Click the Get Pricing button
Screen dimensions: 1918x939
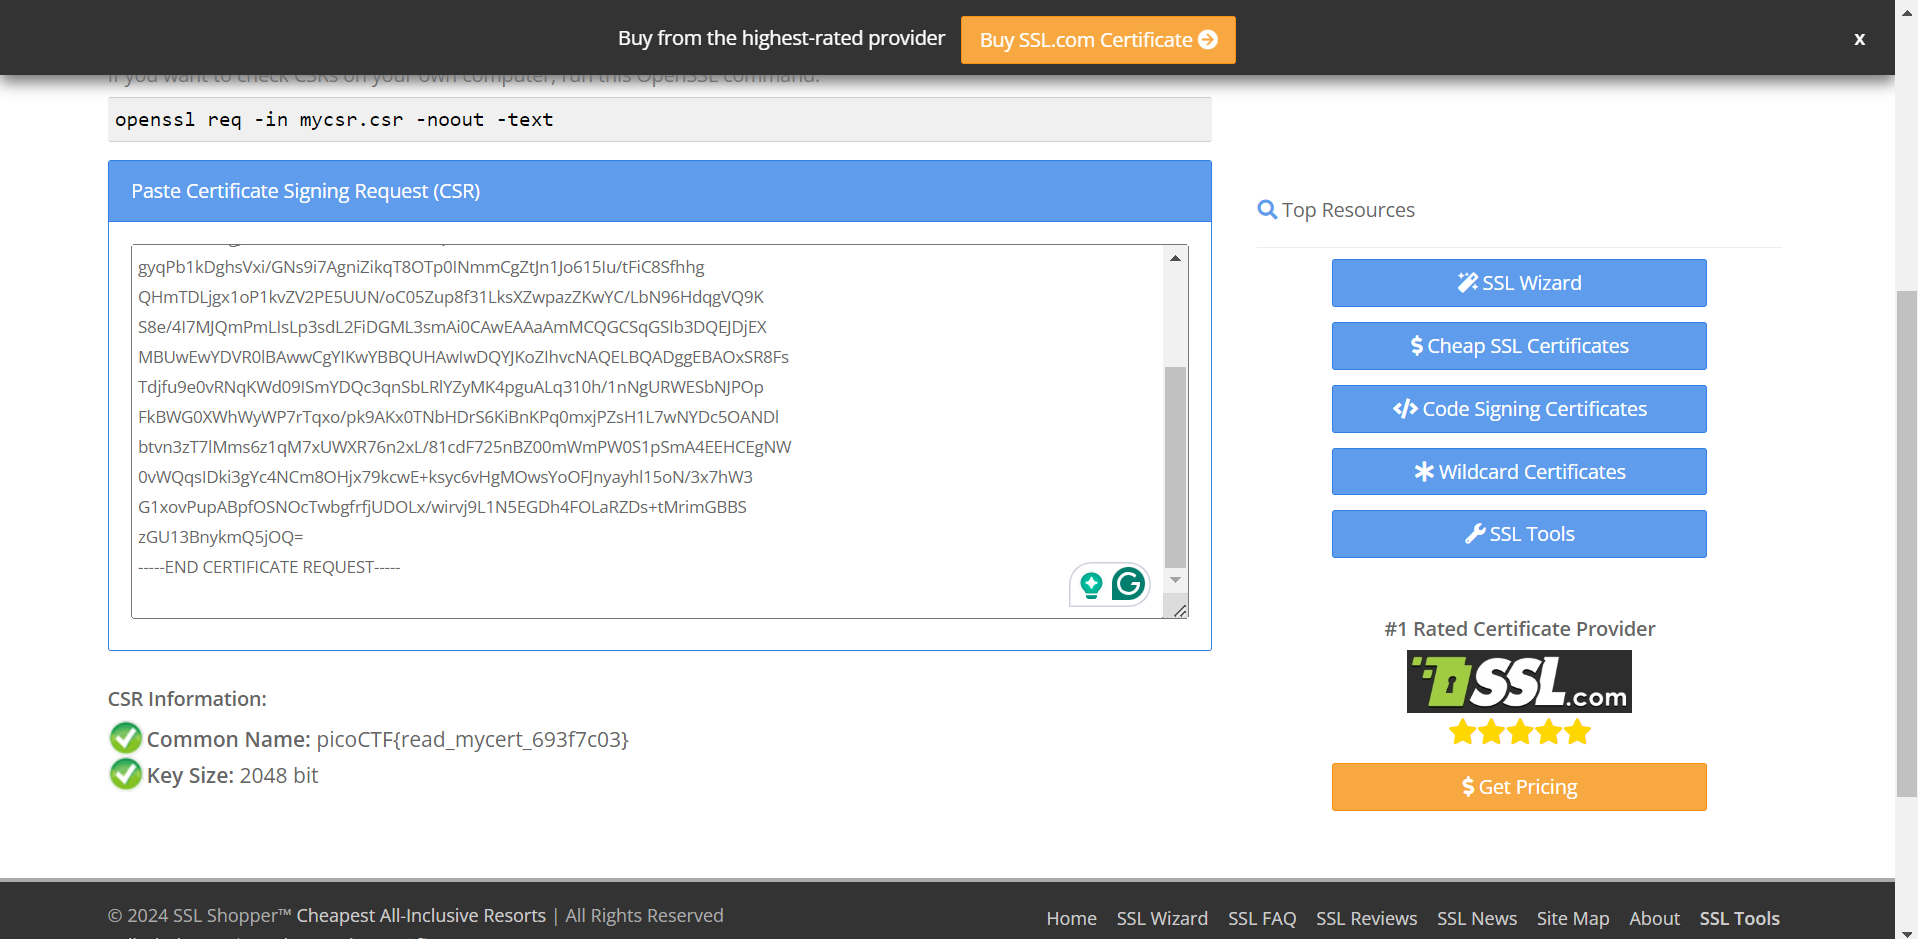click(1519, 787)
